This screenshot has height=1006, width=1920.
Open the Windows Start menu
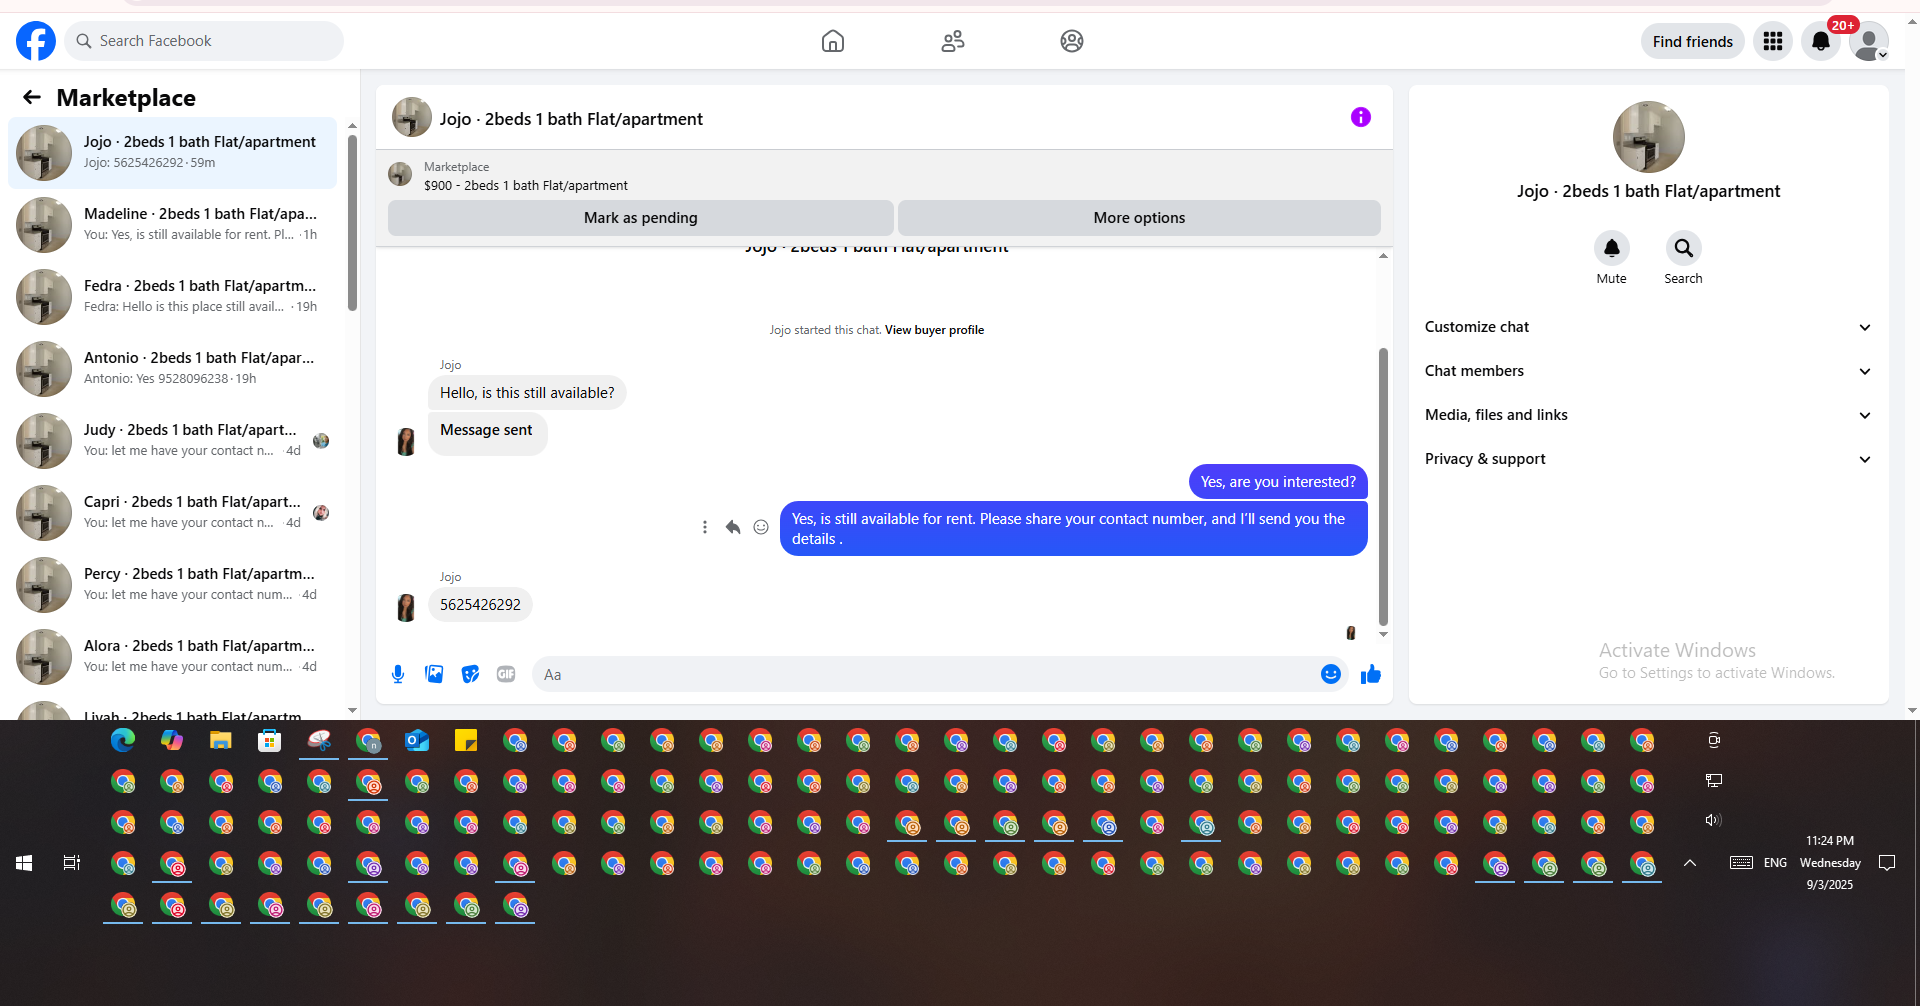(24, 862)
